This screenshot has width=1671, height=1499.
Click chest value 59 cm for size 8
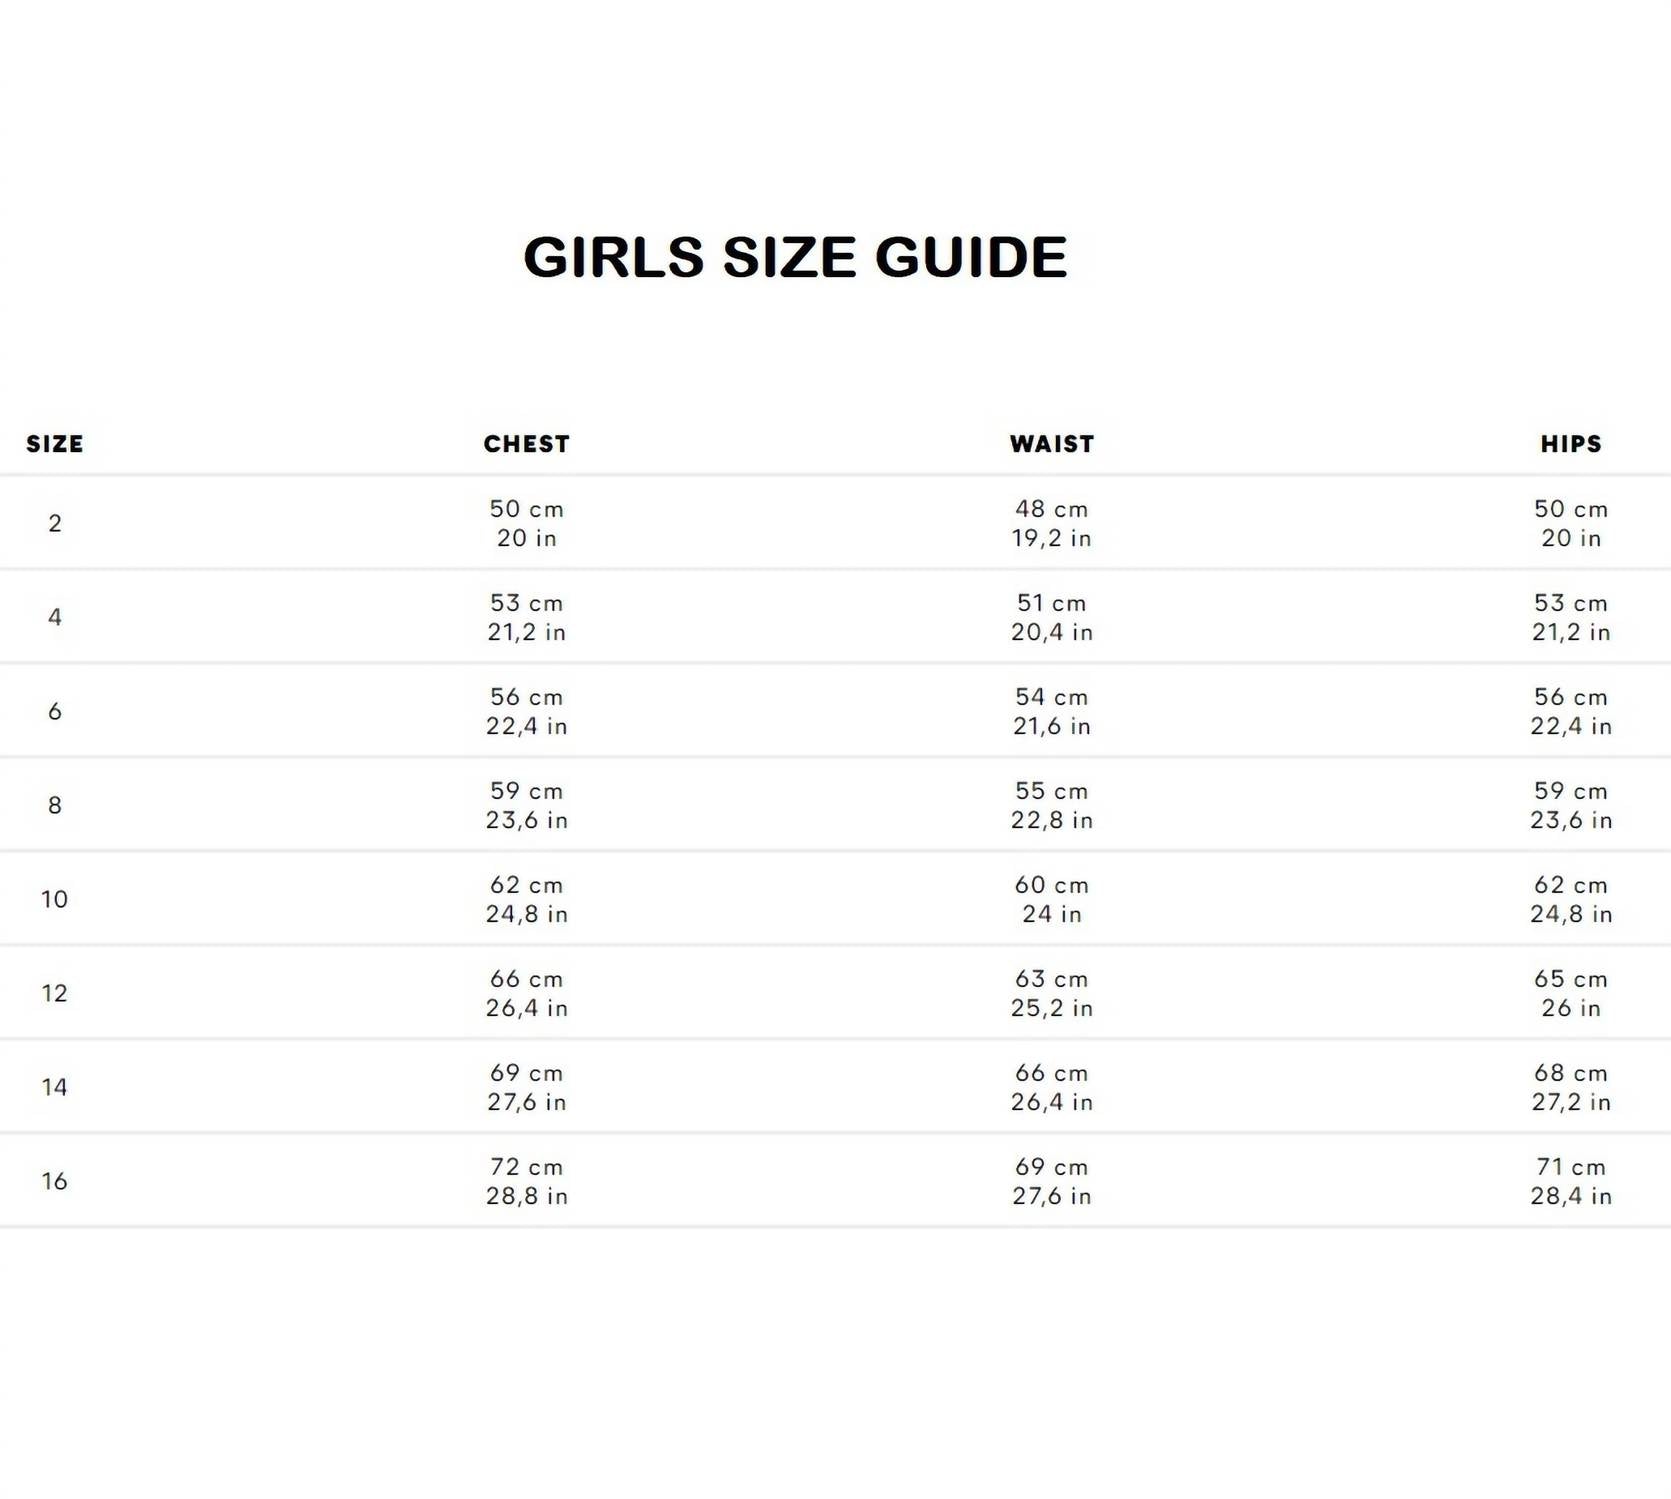(x=526, y=791)
